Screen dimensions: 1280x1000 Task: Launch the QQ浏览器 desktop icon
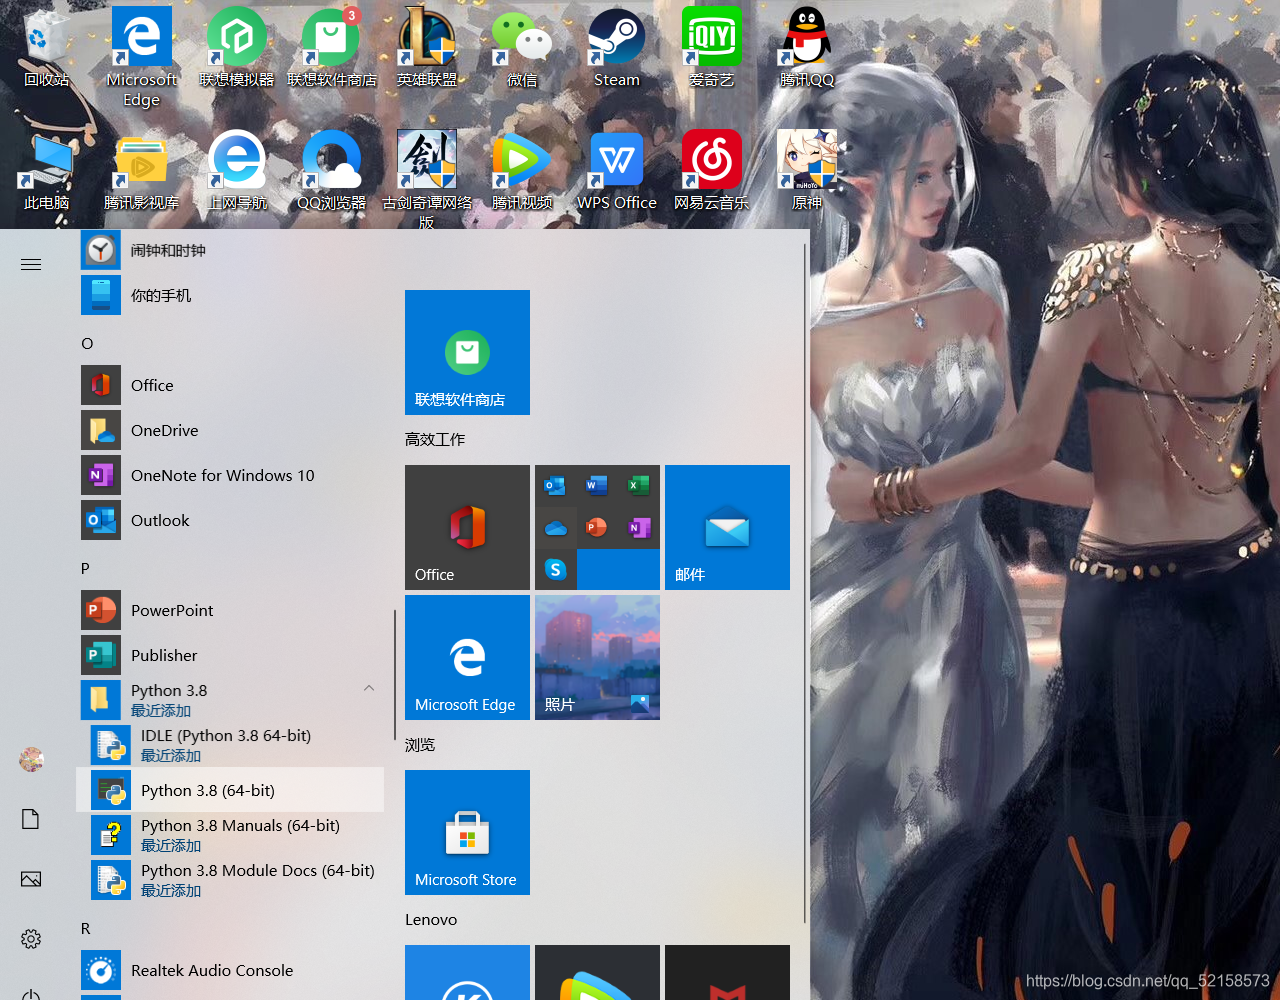point(332,172)
